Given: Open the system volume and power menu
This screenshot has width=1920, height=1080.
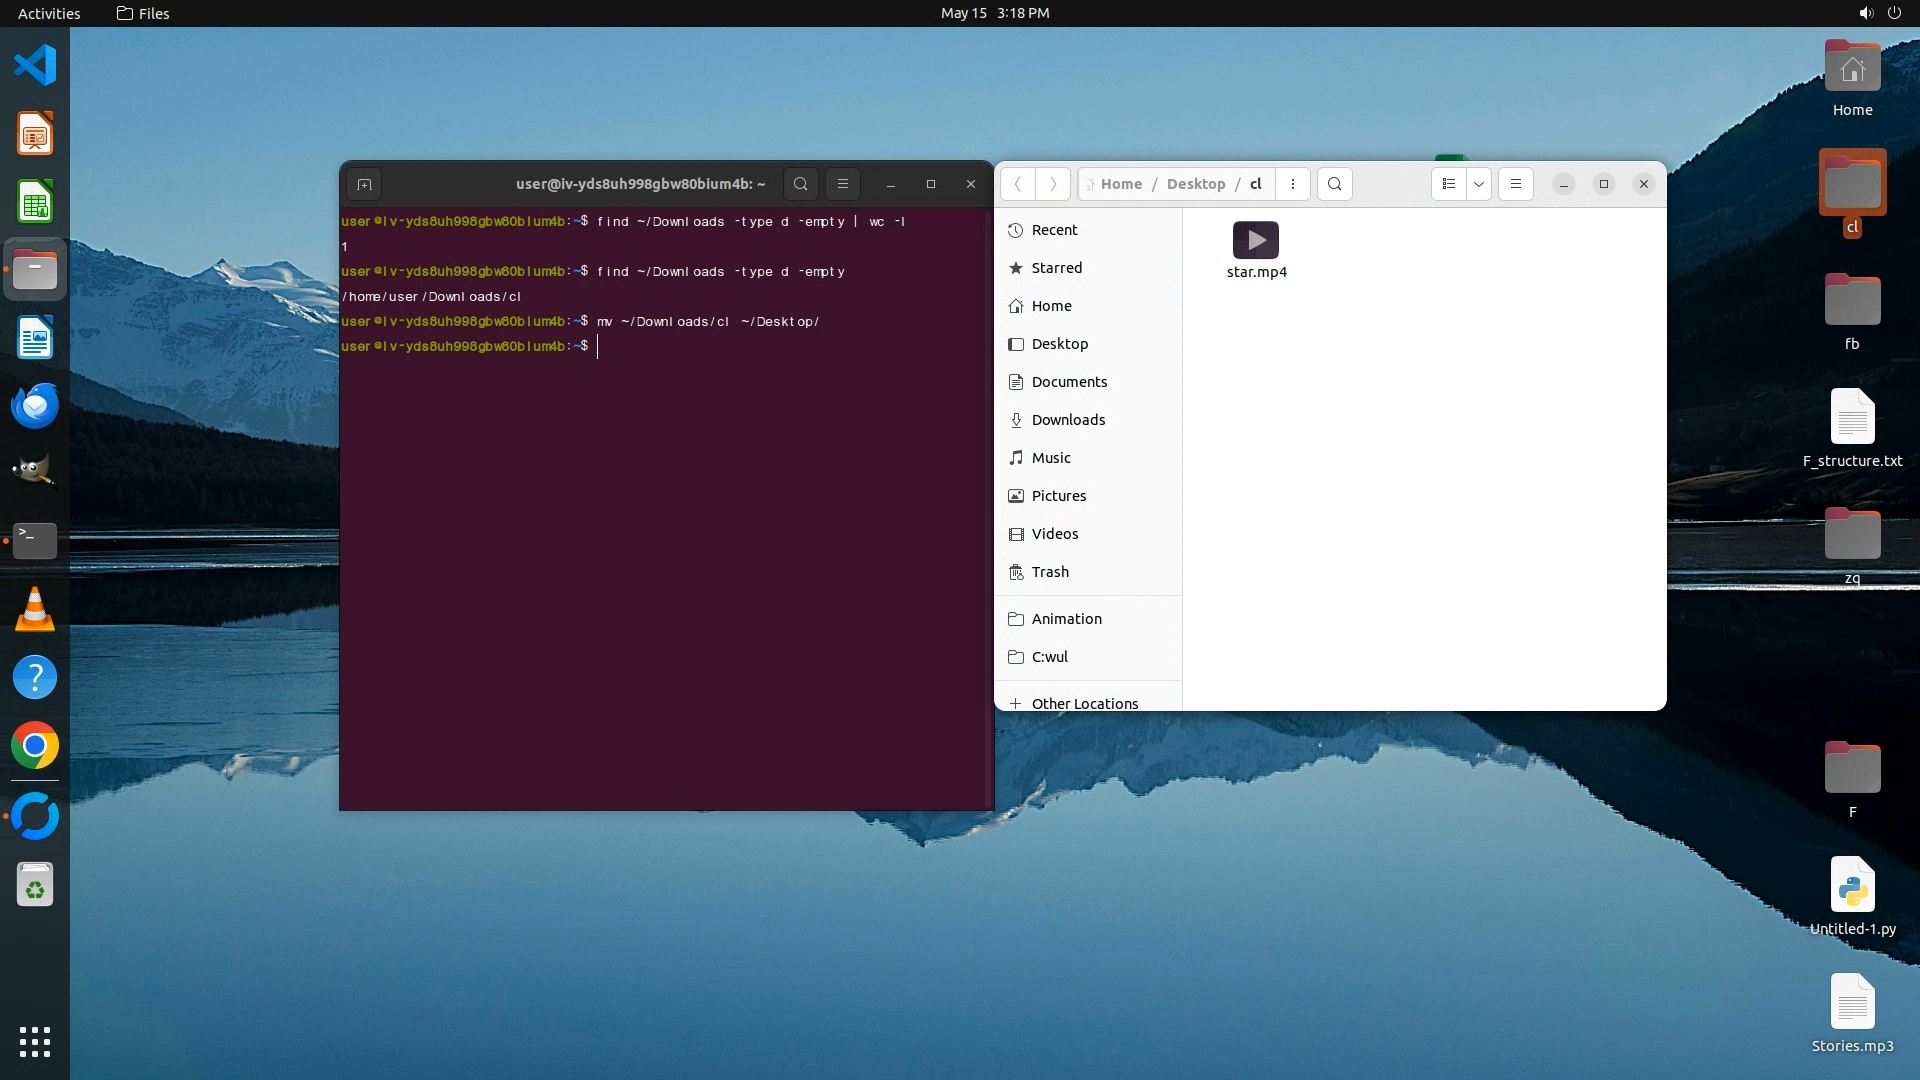Looking at the screenshot, I should pos(1879,13).
